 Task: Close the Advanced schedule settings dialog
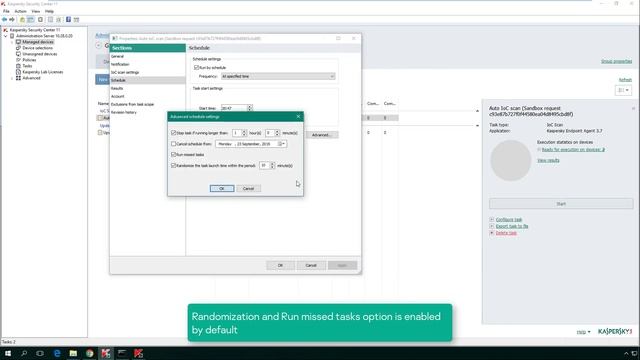click(x=298, y=117)
